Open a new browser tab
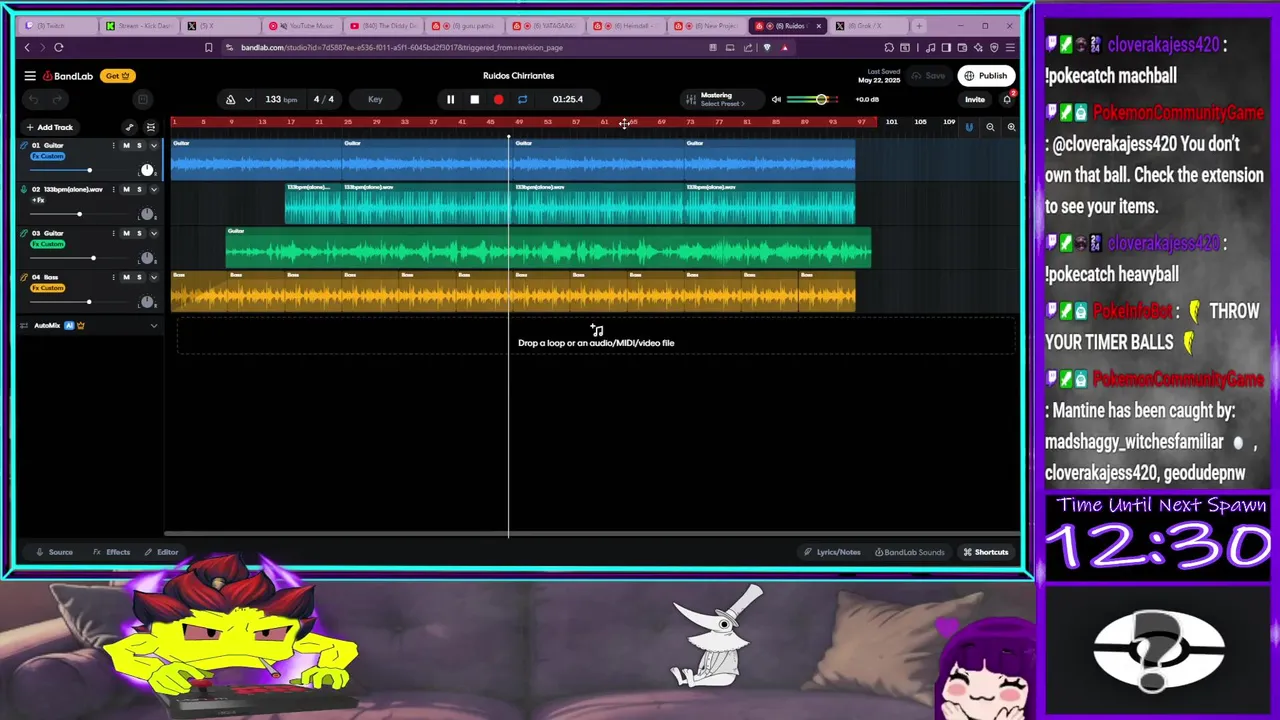The width and height of the screenshot is (1280, 720). (x=919, y=26)
